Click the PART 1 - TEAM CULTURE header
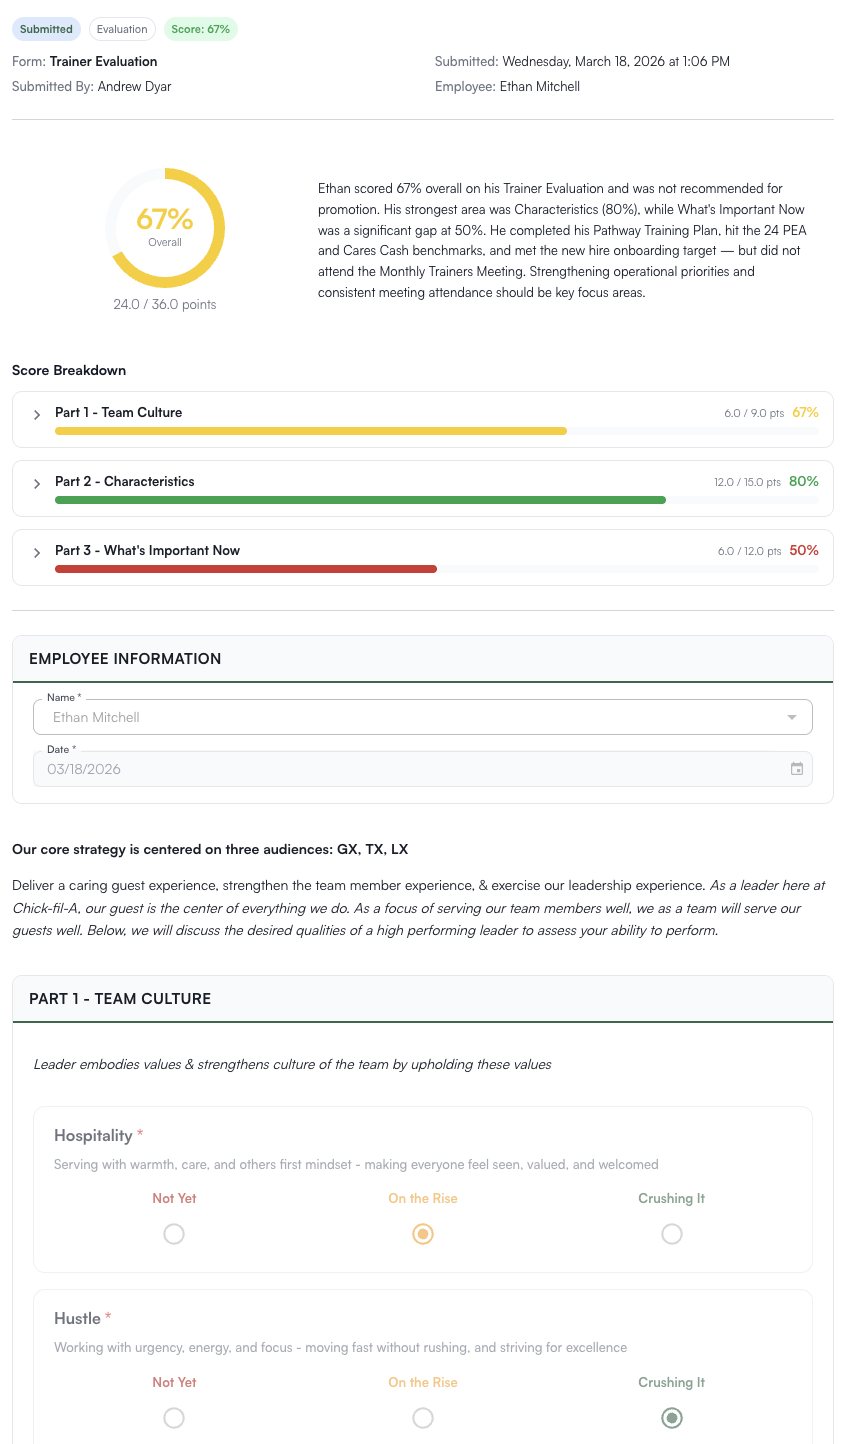 (x=121, y=998)
